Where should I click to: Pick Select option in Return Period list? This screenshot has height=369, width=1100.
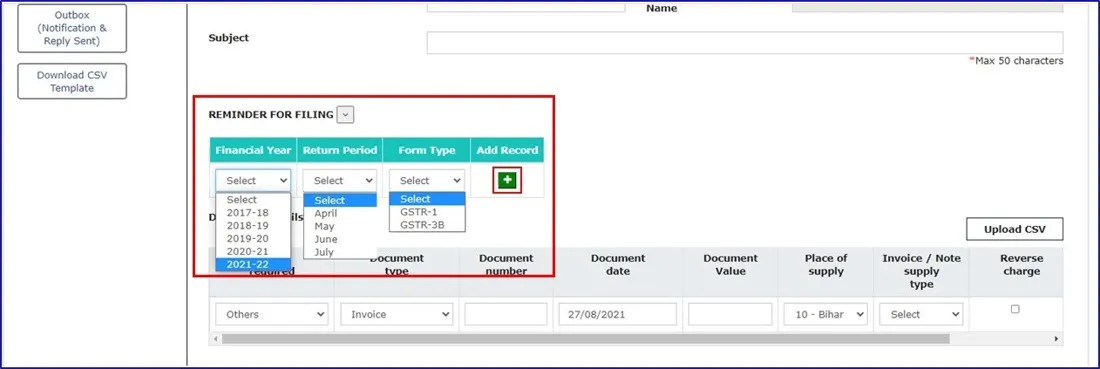point(340,201)
